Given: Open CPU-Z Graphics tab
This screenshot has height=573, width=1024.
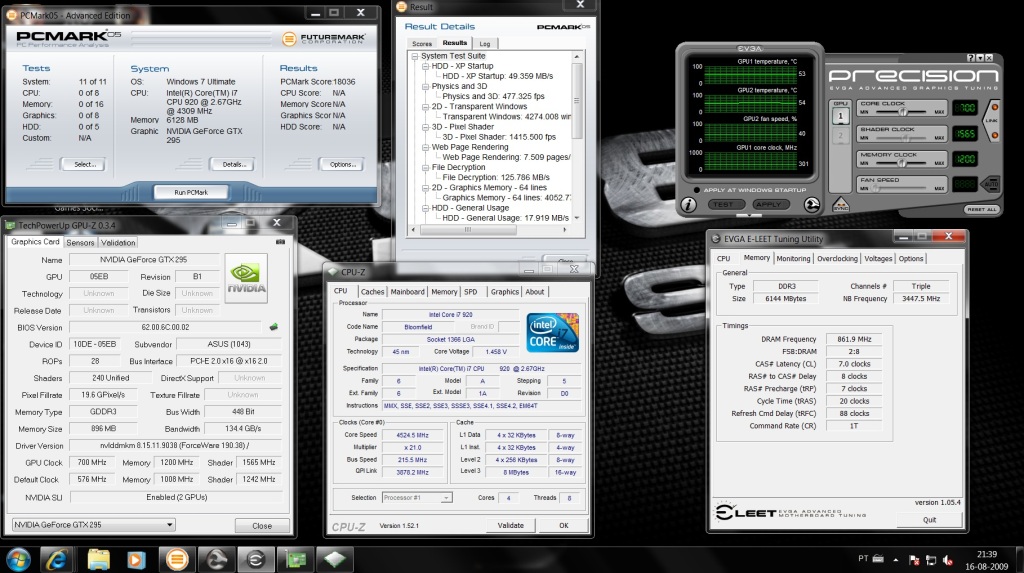Looking at the screenshot, I should tap(505, 292).
